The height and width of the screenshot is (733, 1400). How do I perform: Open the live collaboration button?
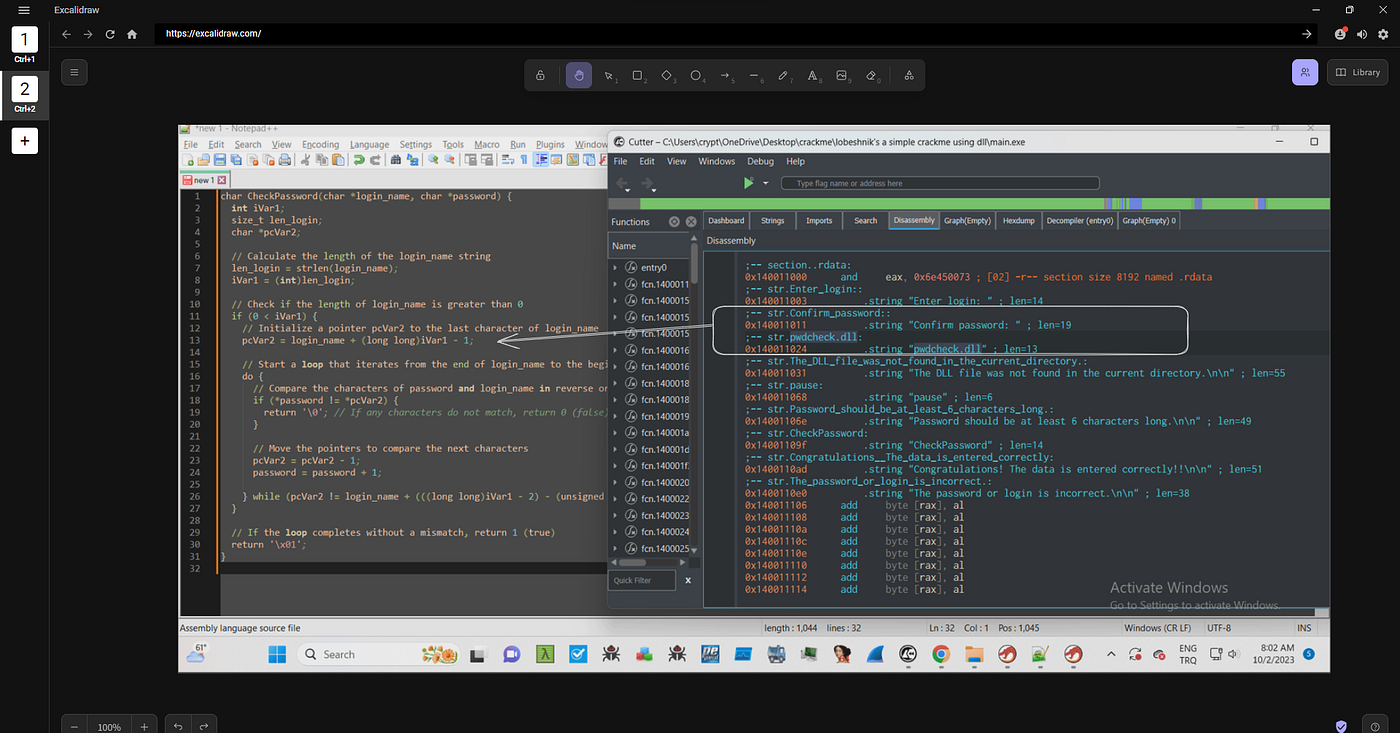[1305, 72]
